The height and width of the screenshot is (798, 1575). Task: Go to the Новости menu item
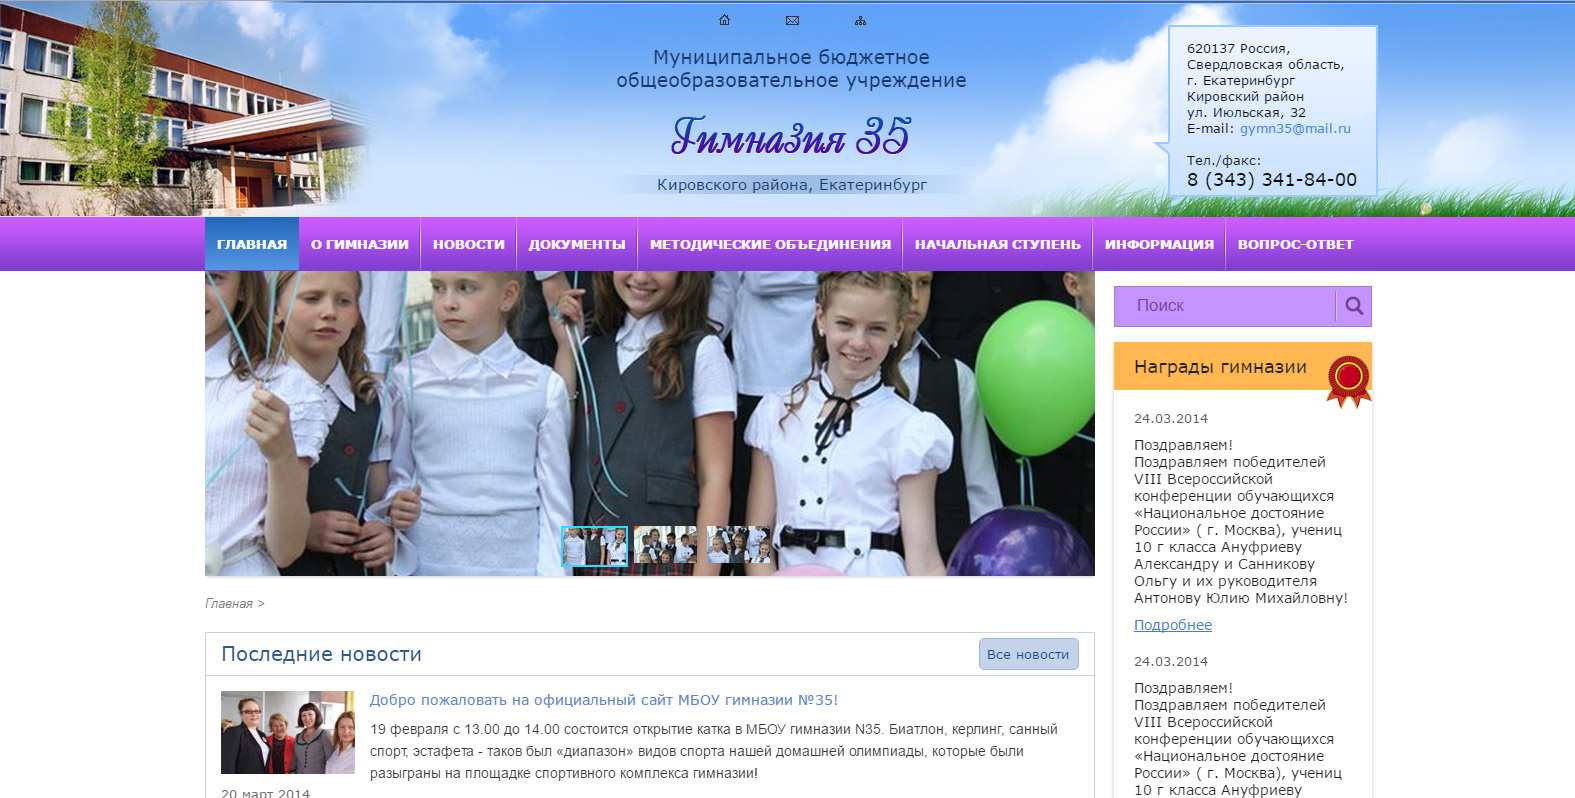[468, 244]
